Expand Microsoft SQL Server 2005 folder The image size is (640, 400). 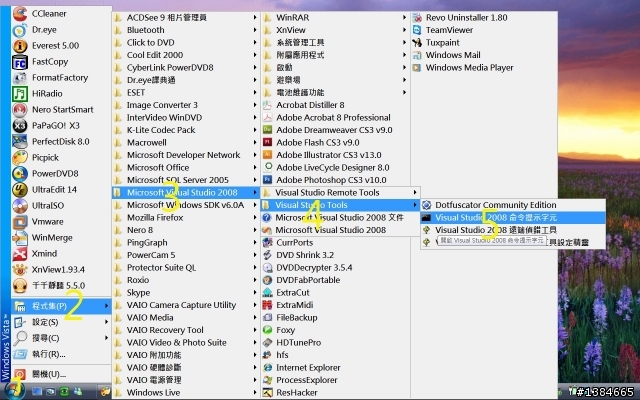coord(186,180)
